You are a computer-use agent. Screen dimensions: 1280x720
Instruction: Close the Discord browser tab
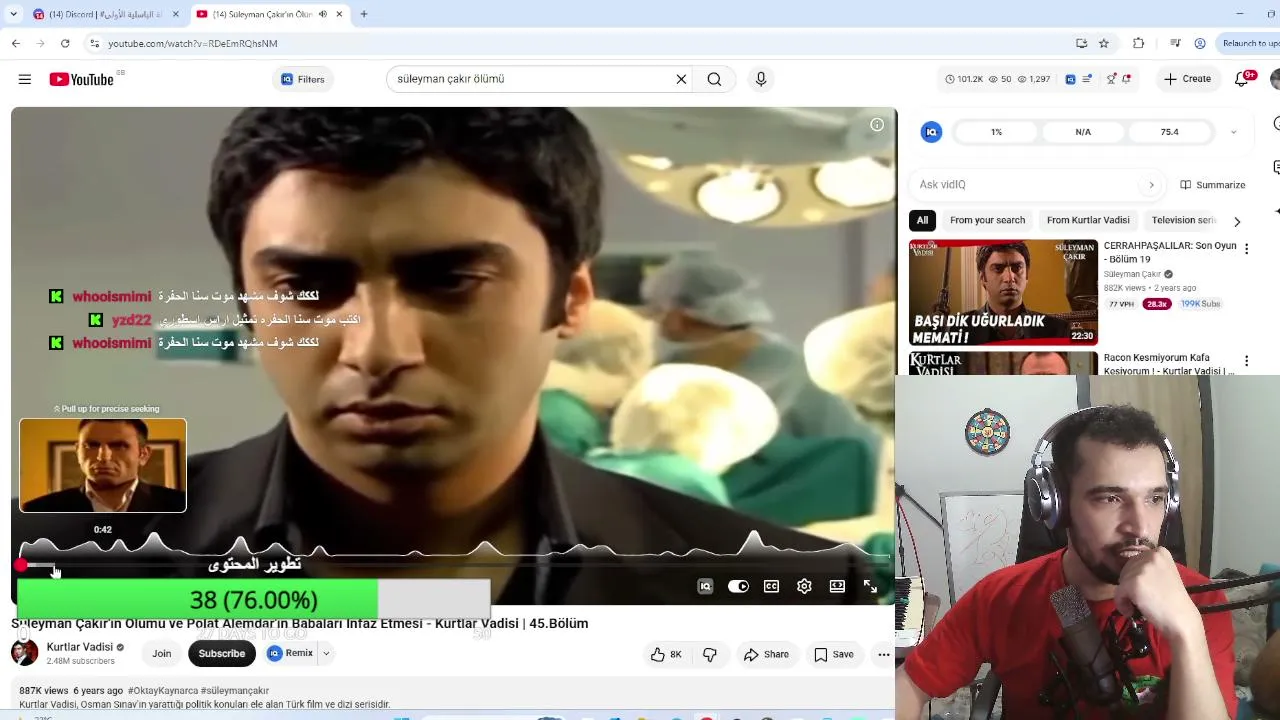coord(176,15)
